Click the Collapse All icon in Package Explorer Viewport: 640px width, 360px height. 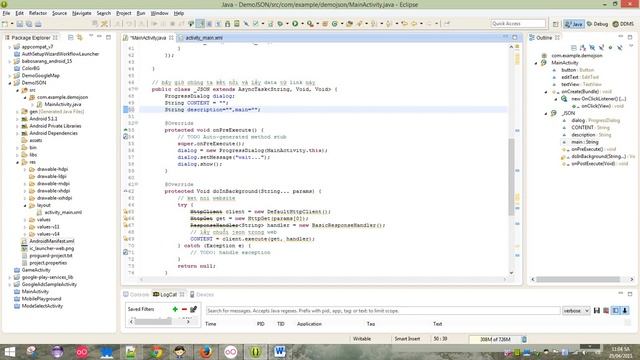[x=71, y=38]
